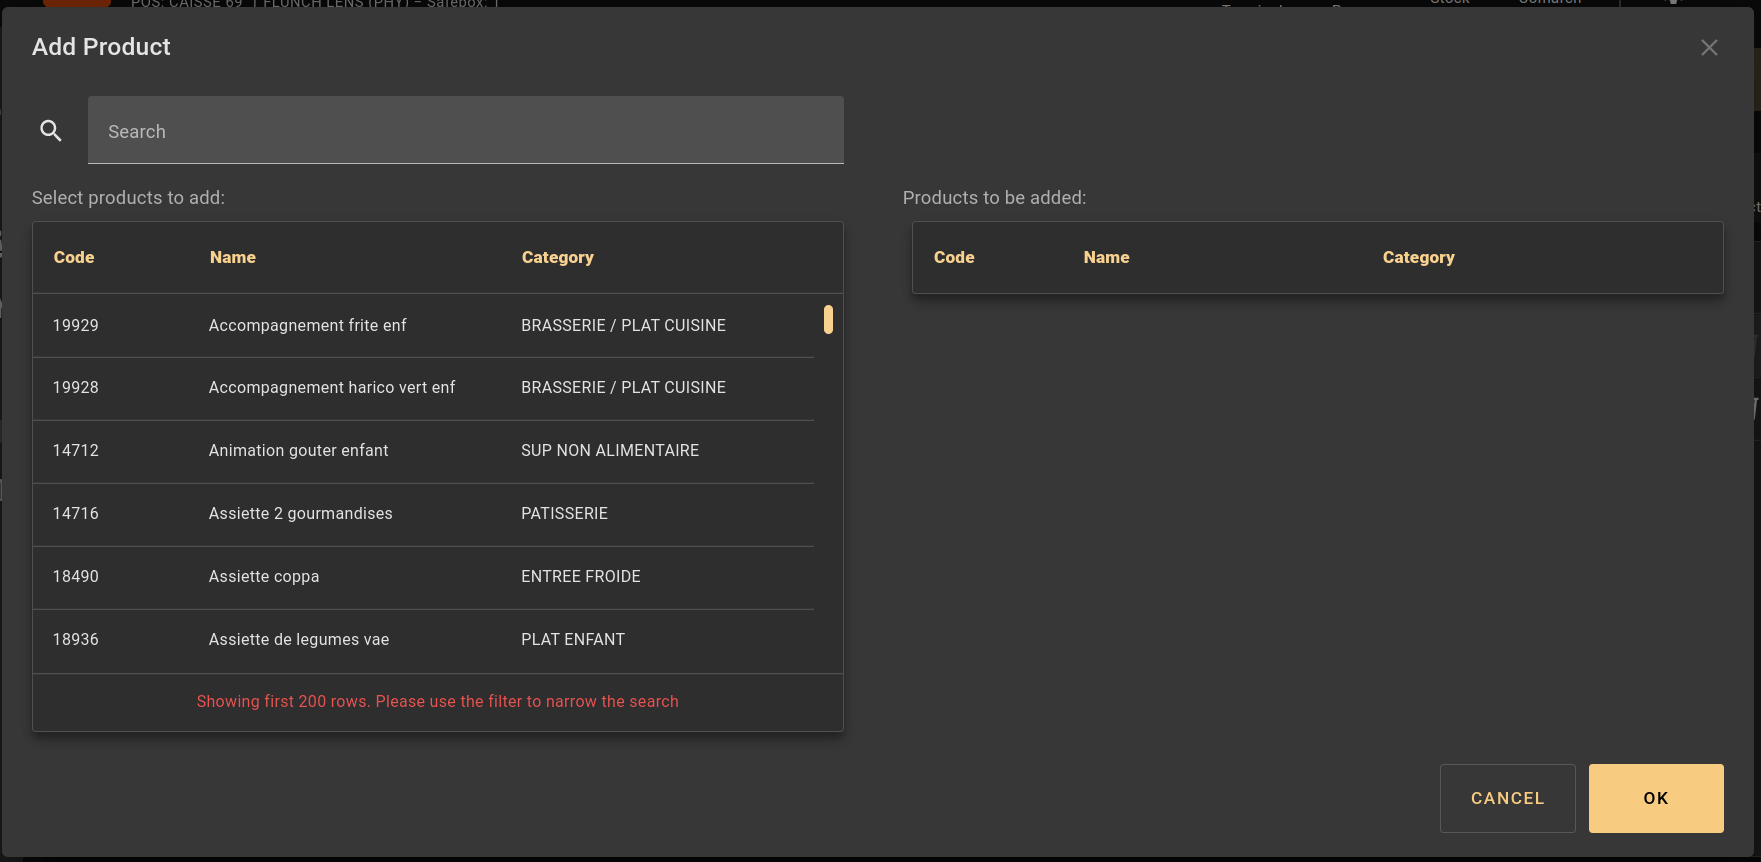Confirm with the OK button

click(1655, 798)
